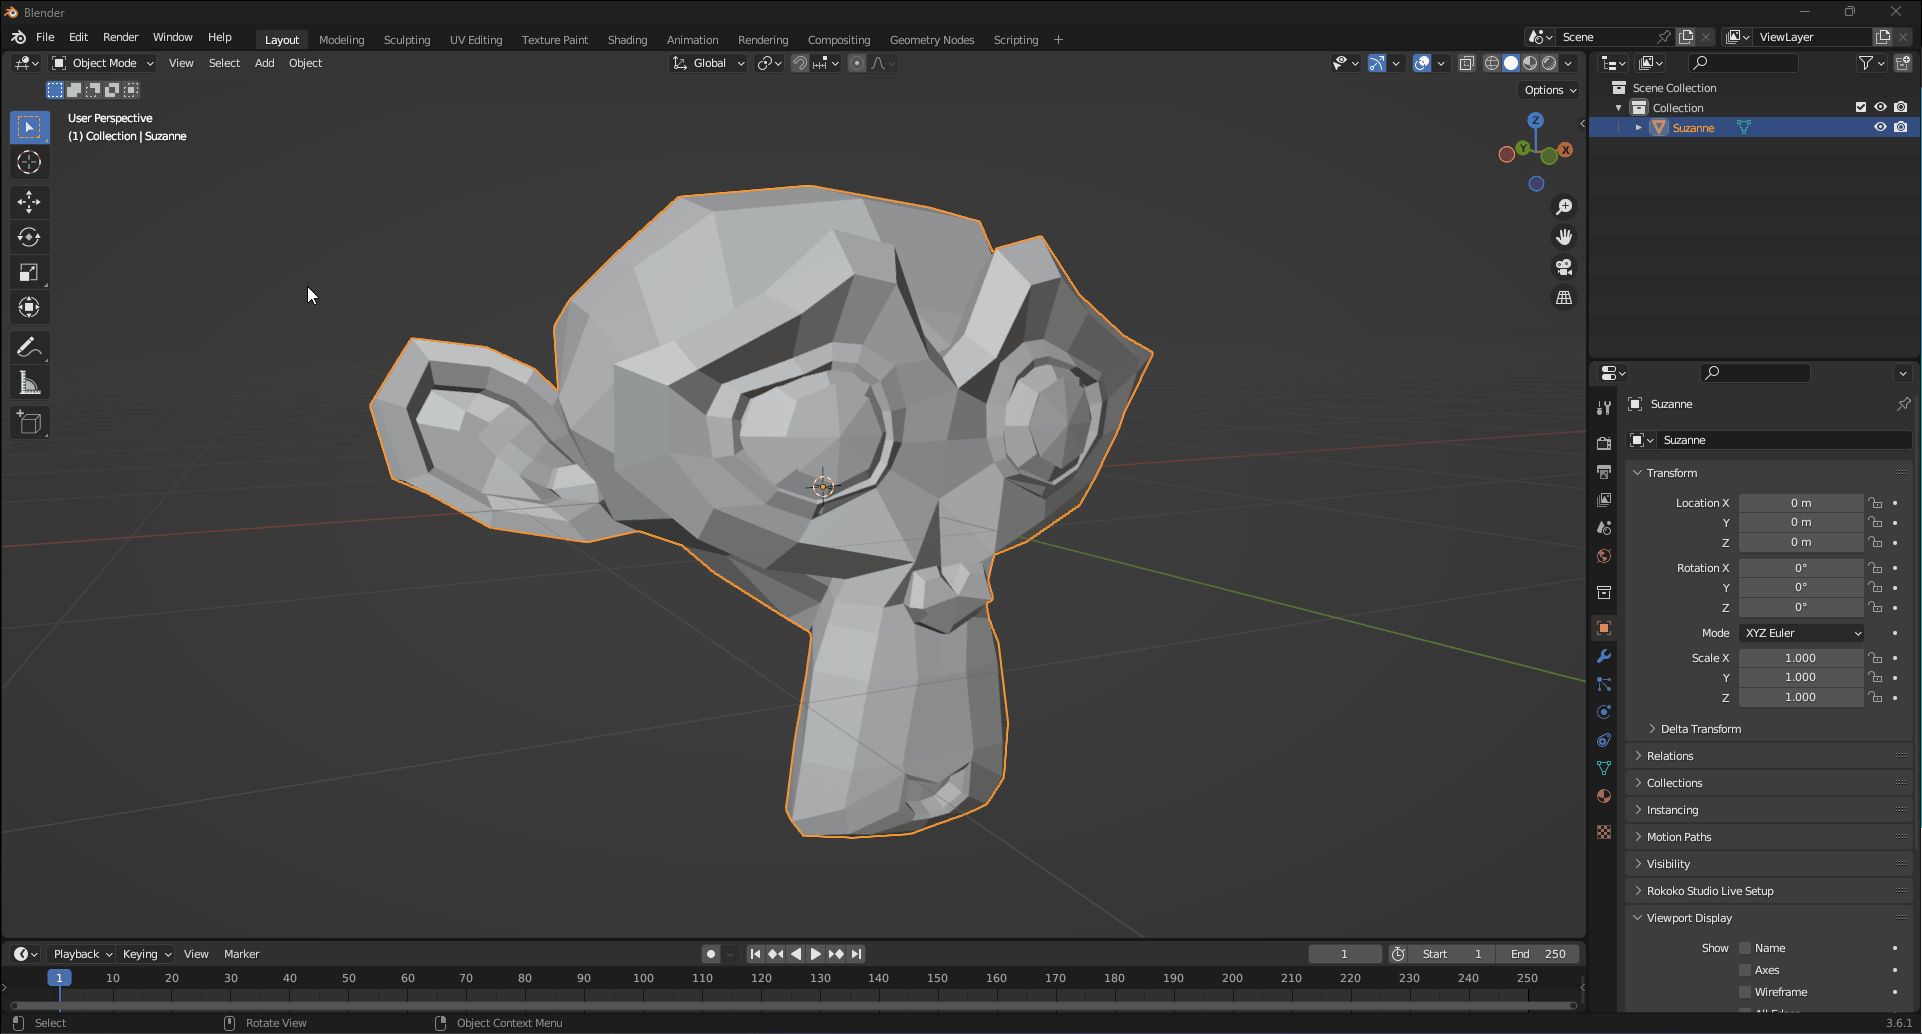This screenshot has width=1922, height=1034.
Task: Enable Show Axes checkbox
Action: coord(1745,970)
